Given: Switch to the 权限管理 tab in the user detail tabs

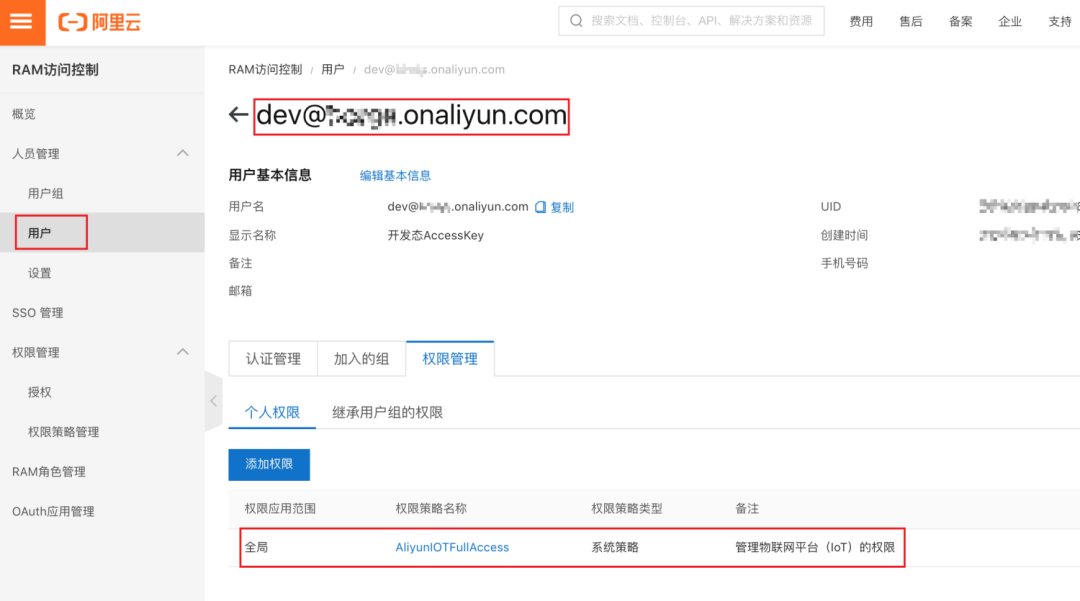Looking at the screenshot, I should coord(450,359).
